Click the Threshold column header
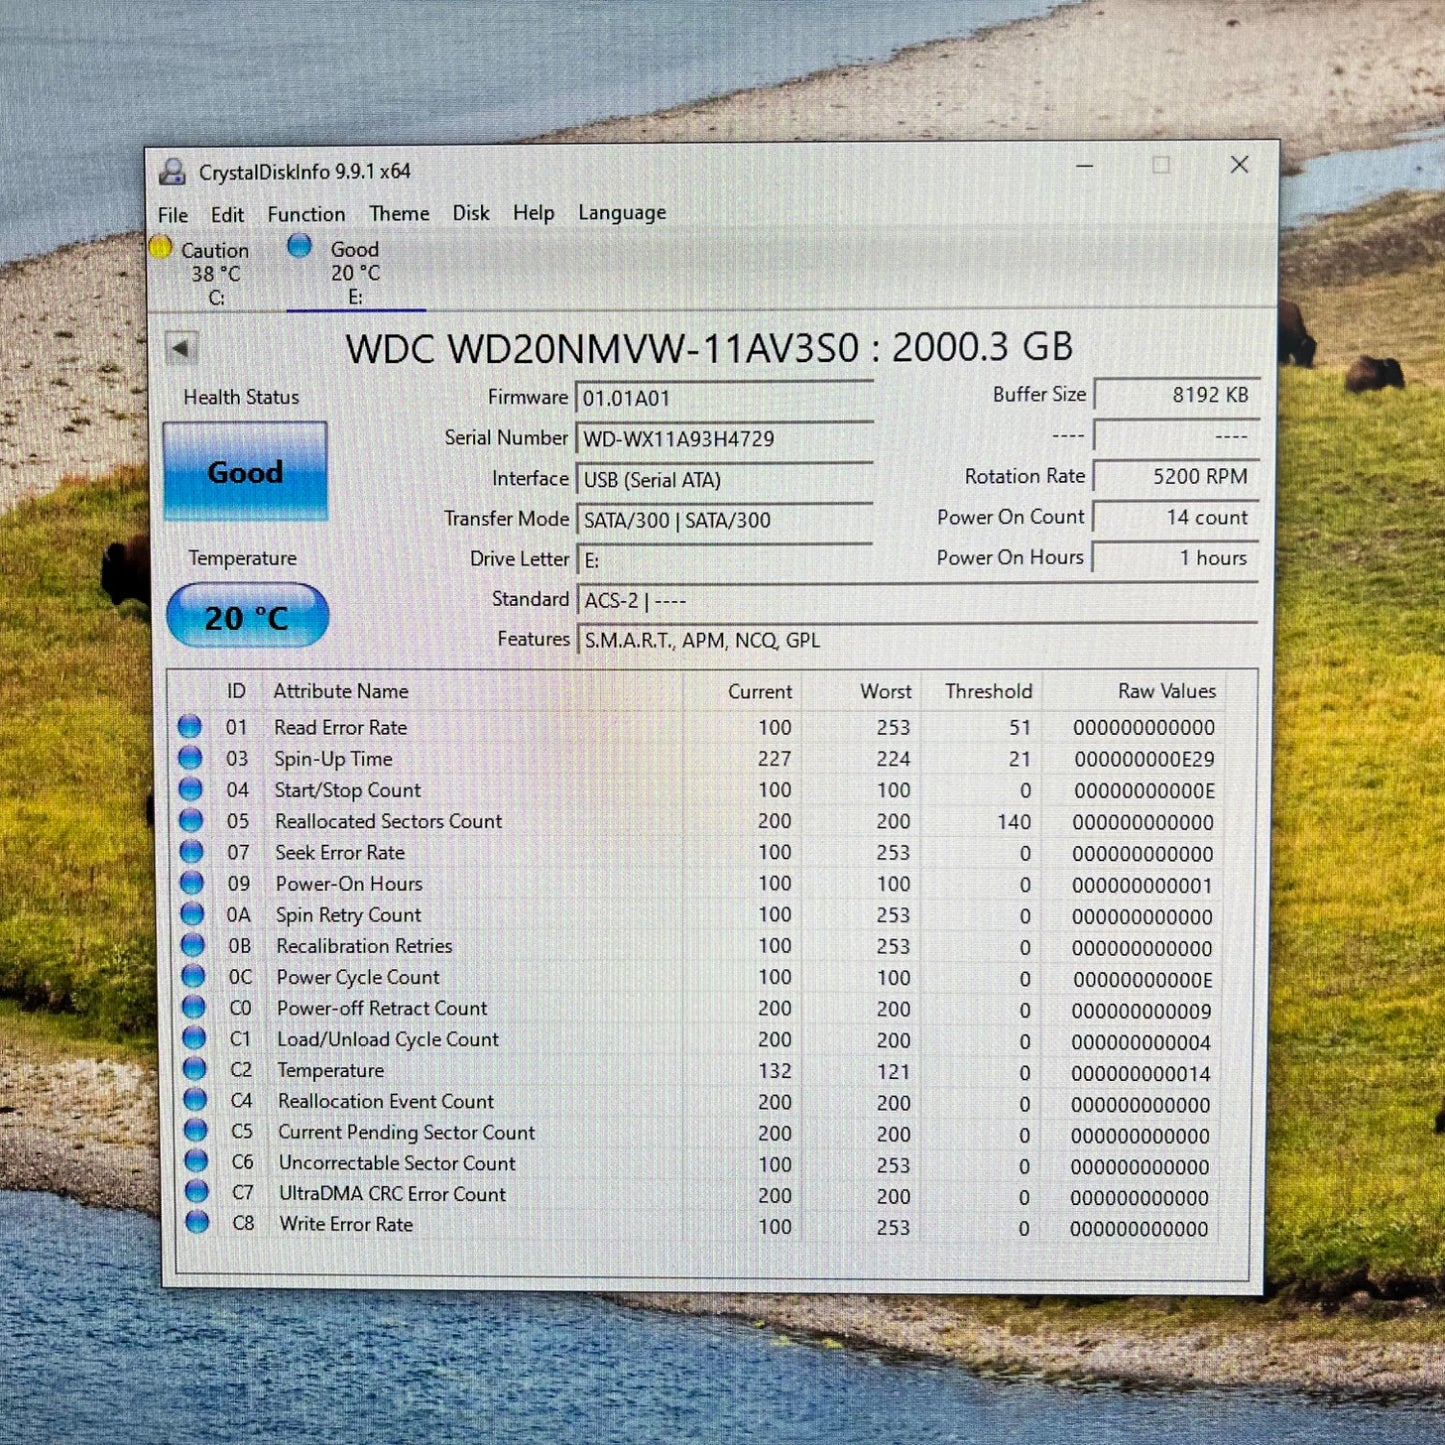This screenshot has width=1445, height=1445. (989, 692)
